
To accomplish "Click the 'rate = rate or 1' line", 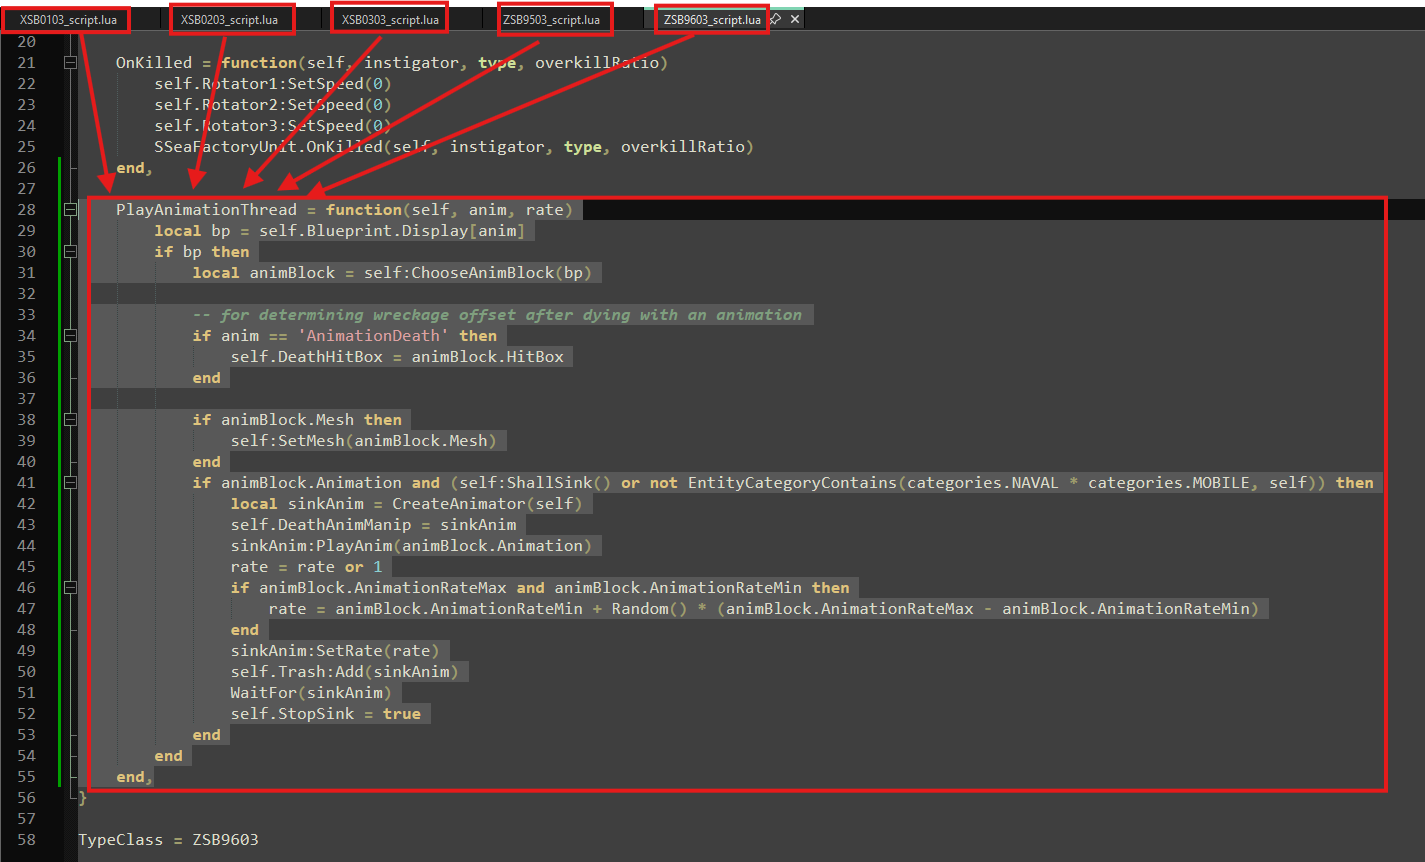I will [x=306, y=567].
